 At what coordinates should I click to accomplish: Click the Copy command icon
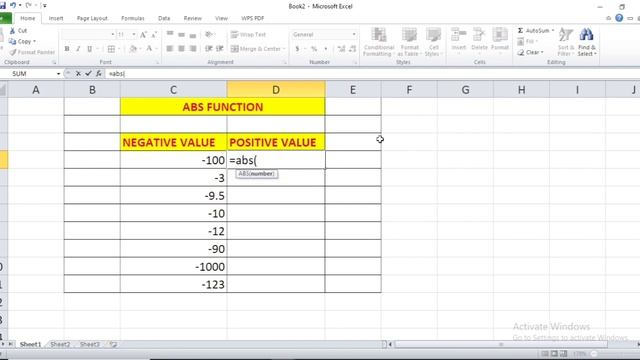coord(12,41)
